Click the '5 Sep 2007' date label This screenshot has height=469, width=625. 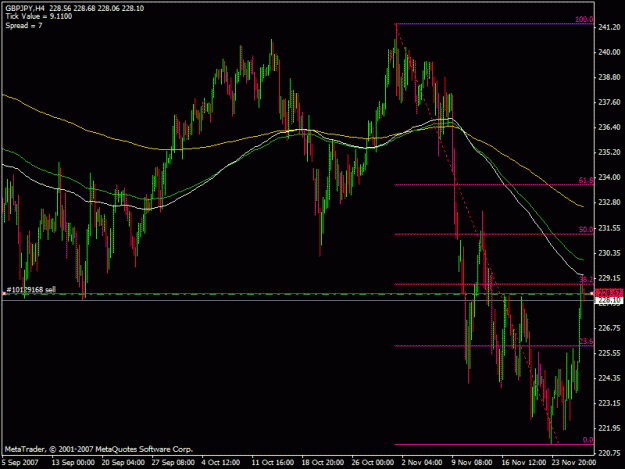(x=21, y=463)
